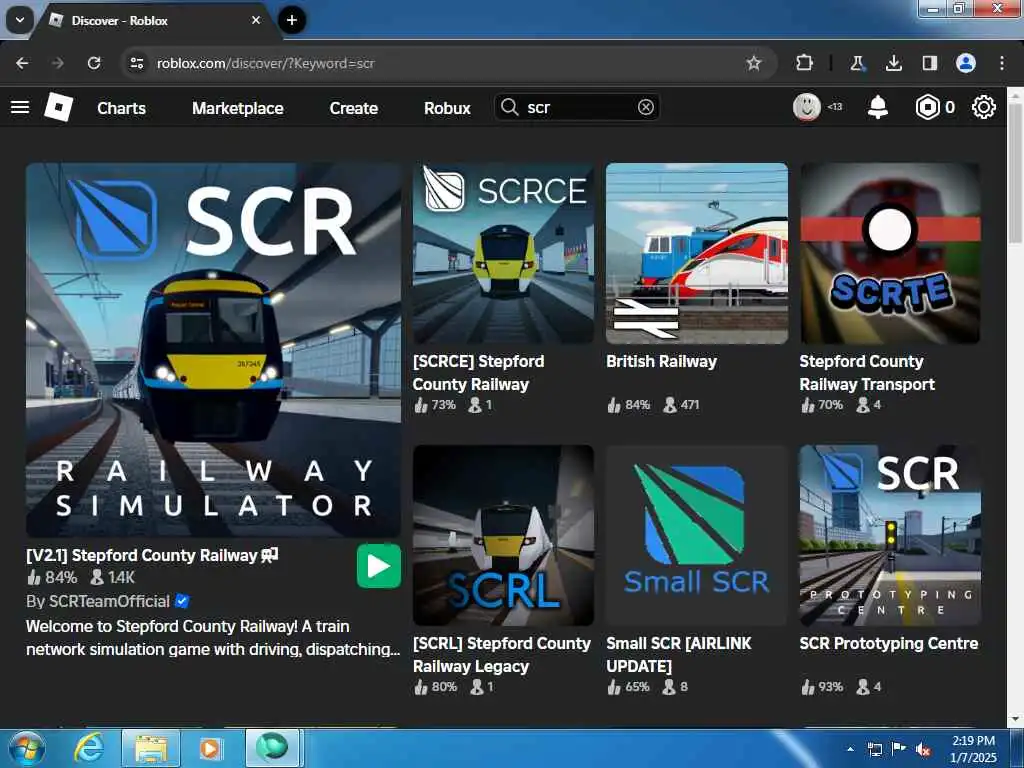Open the Create page
Viewport: 1024px width, 768px height.
click(x=353, y=108)
